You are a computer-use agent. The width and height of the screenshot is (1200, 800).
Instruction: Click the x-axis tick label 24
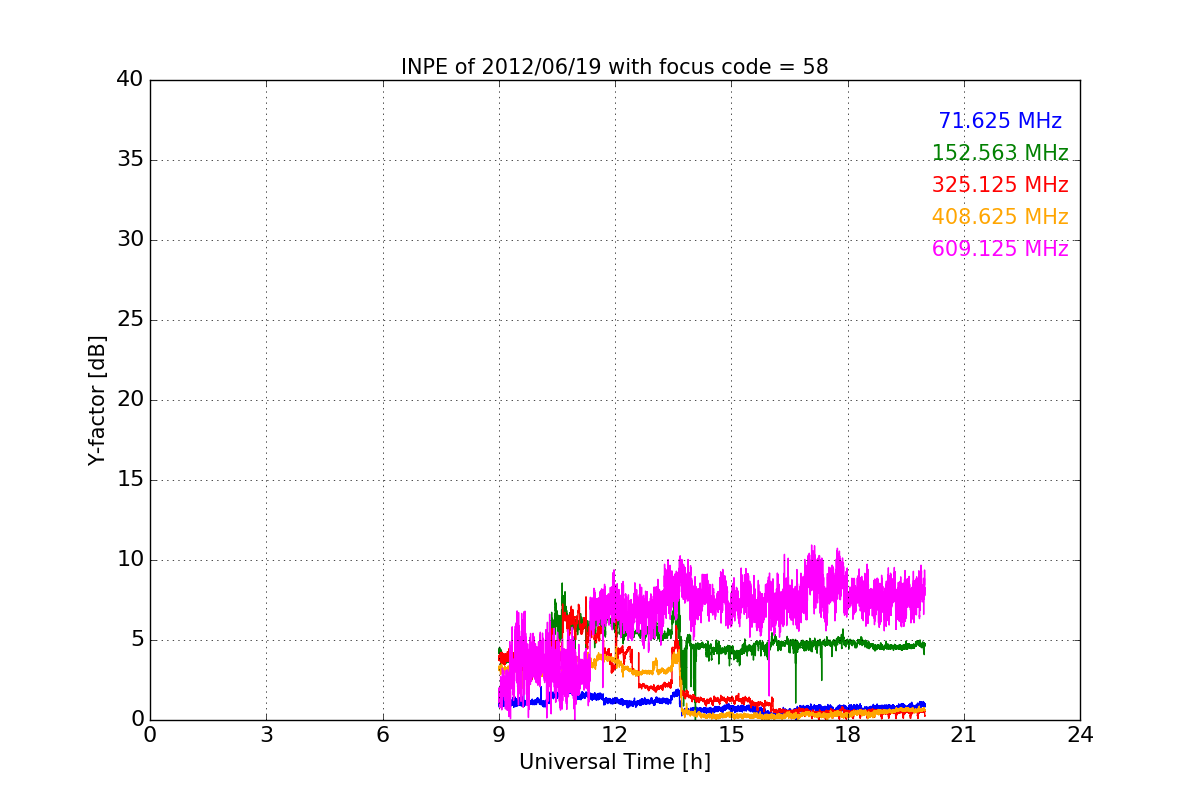tap(1080, 735)
